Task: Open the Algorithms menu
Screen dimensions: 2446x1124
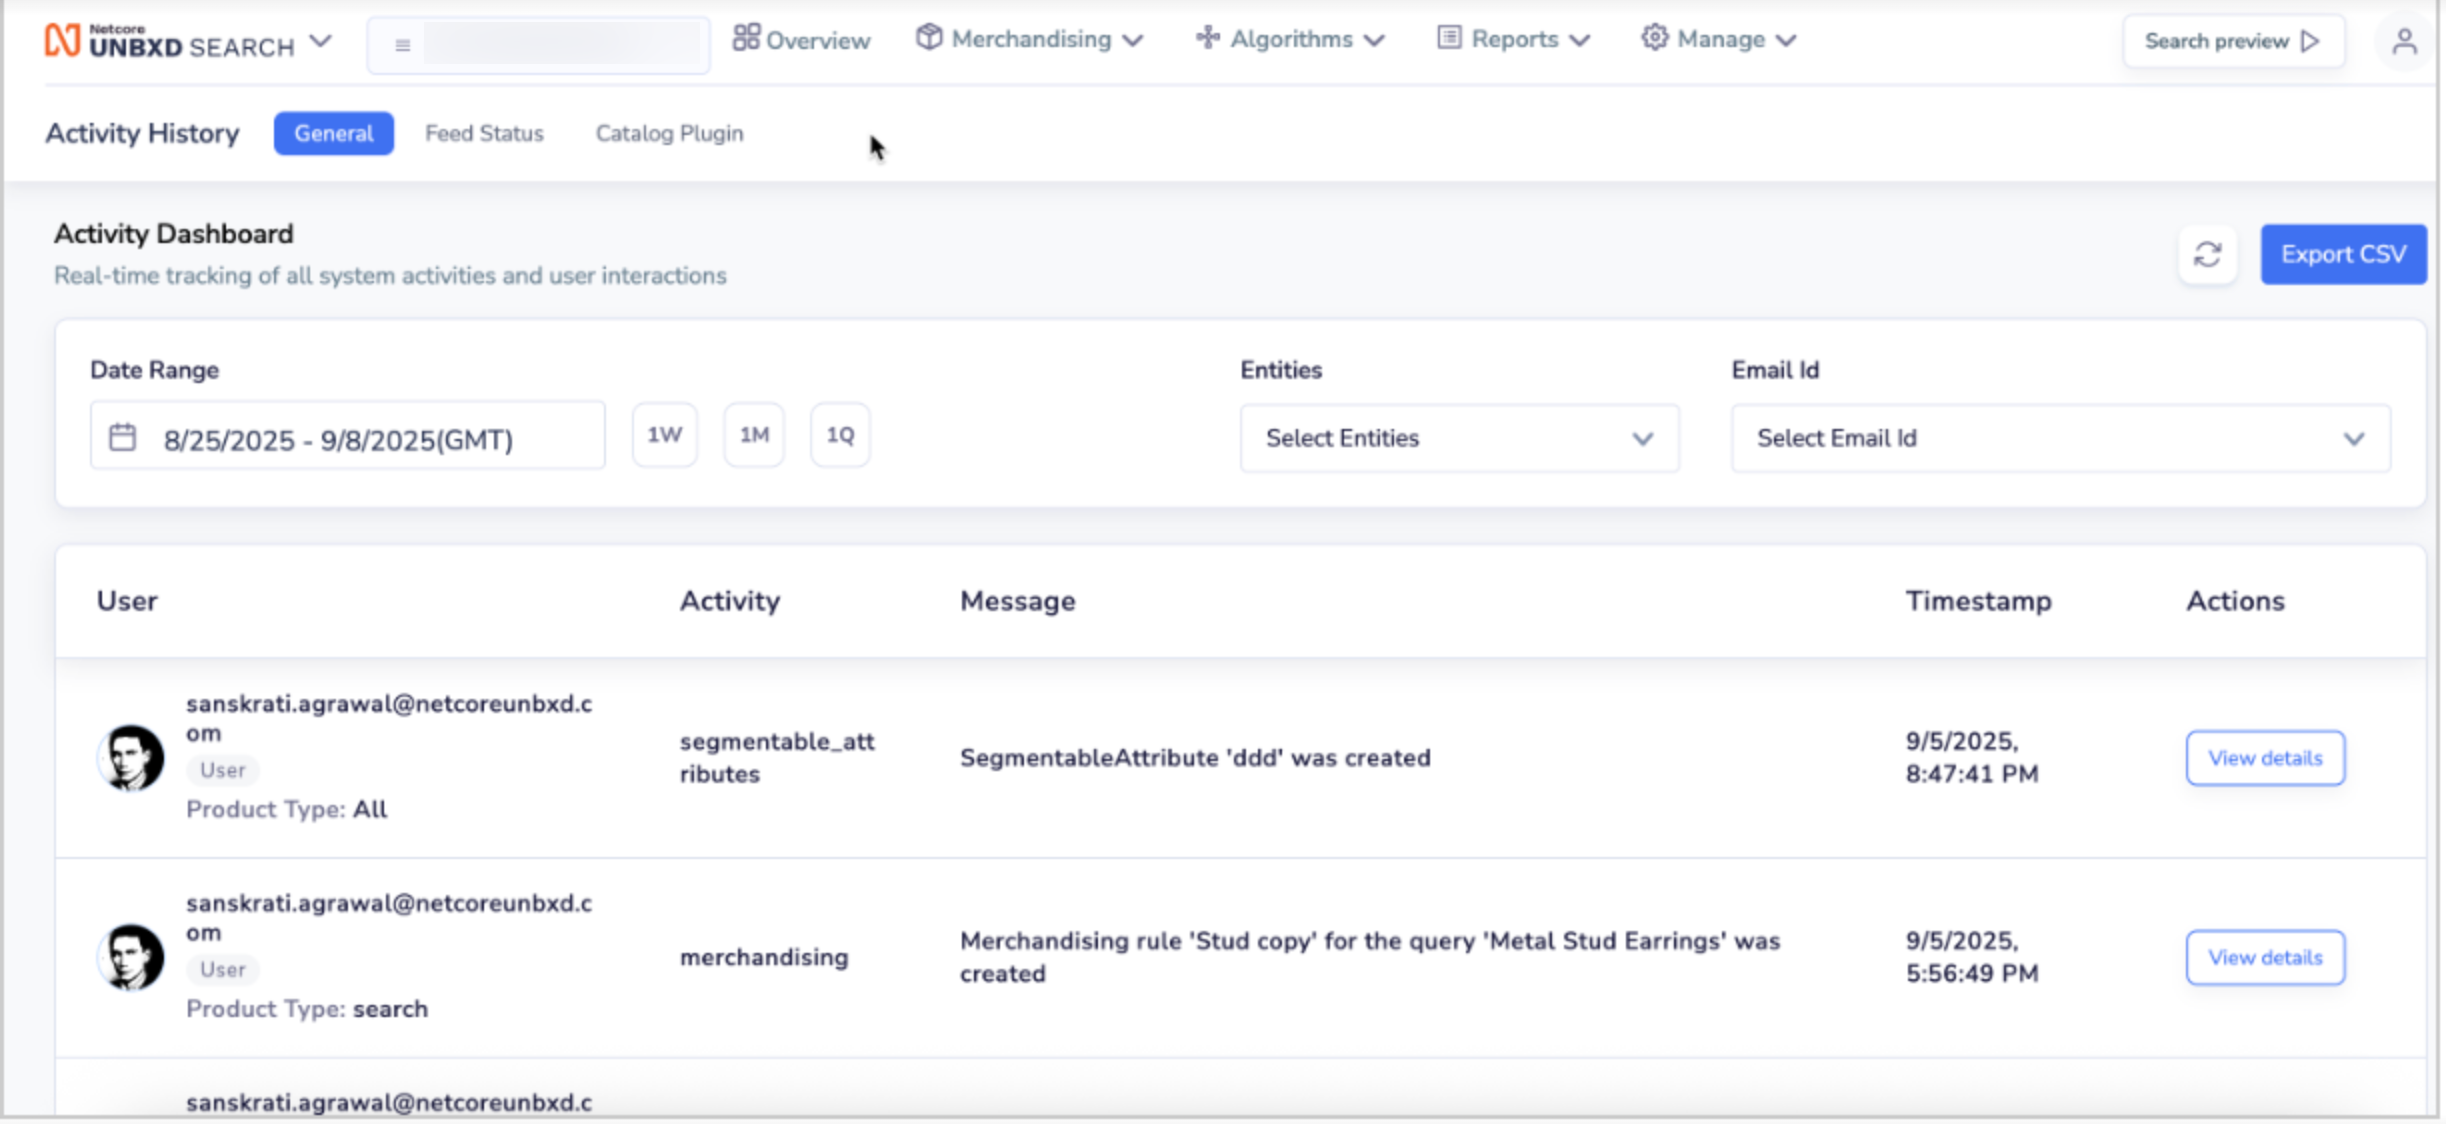Action: click(x=1290, y=40)
